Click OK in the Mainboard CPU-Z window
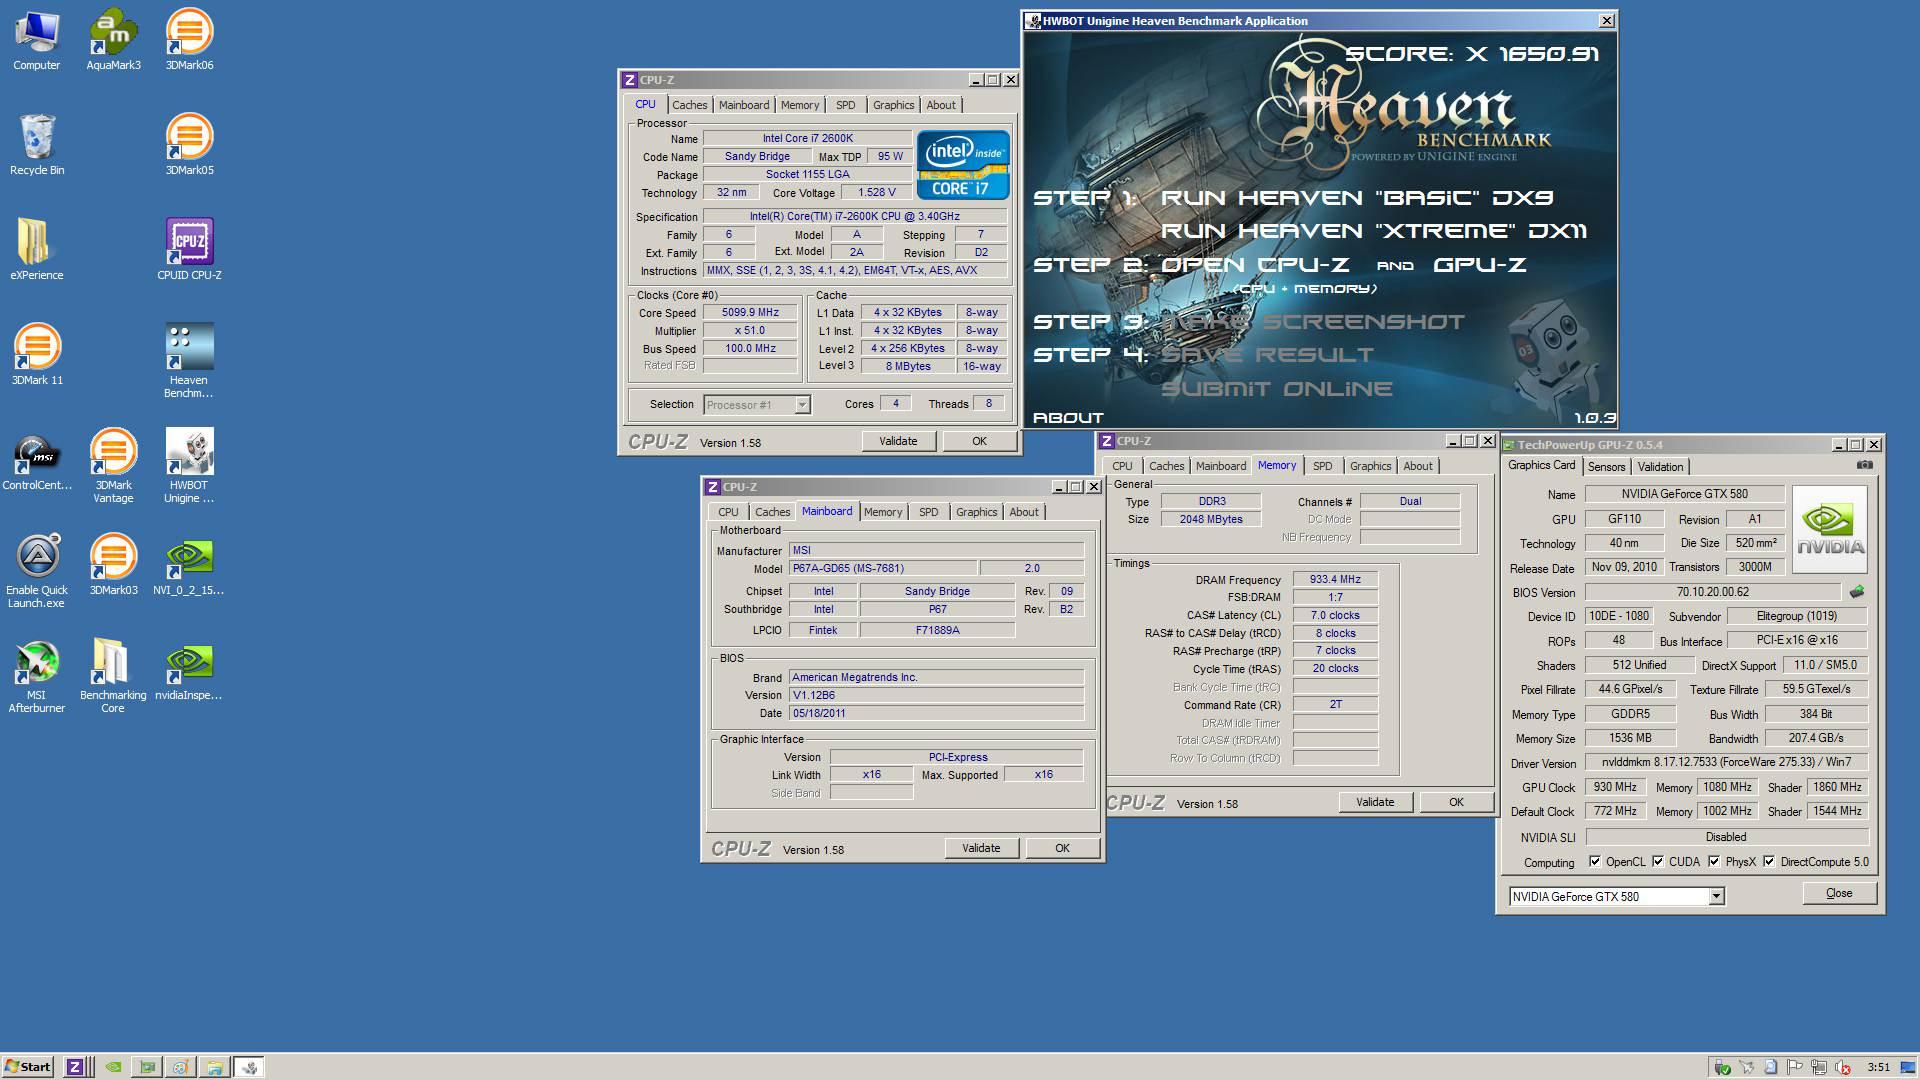Screen dimensions: 1920x1080 coord(1062,848)
